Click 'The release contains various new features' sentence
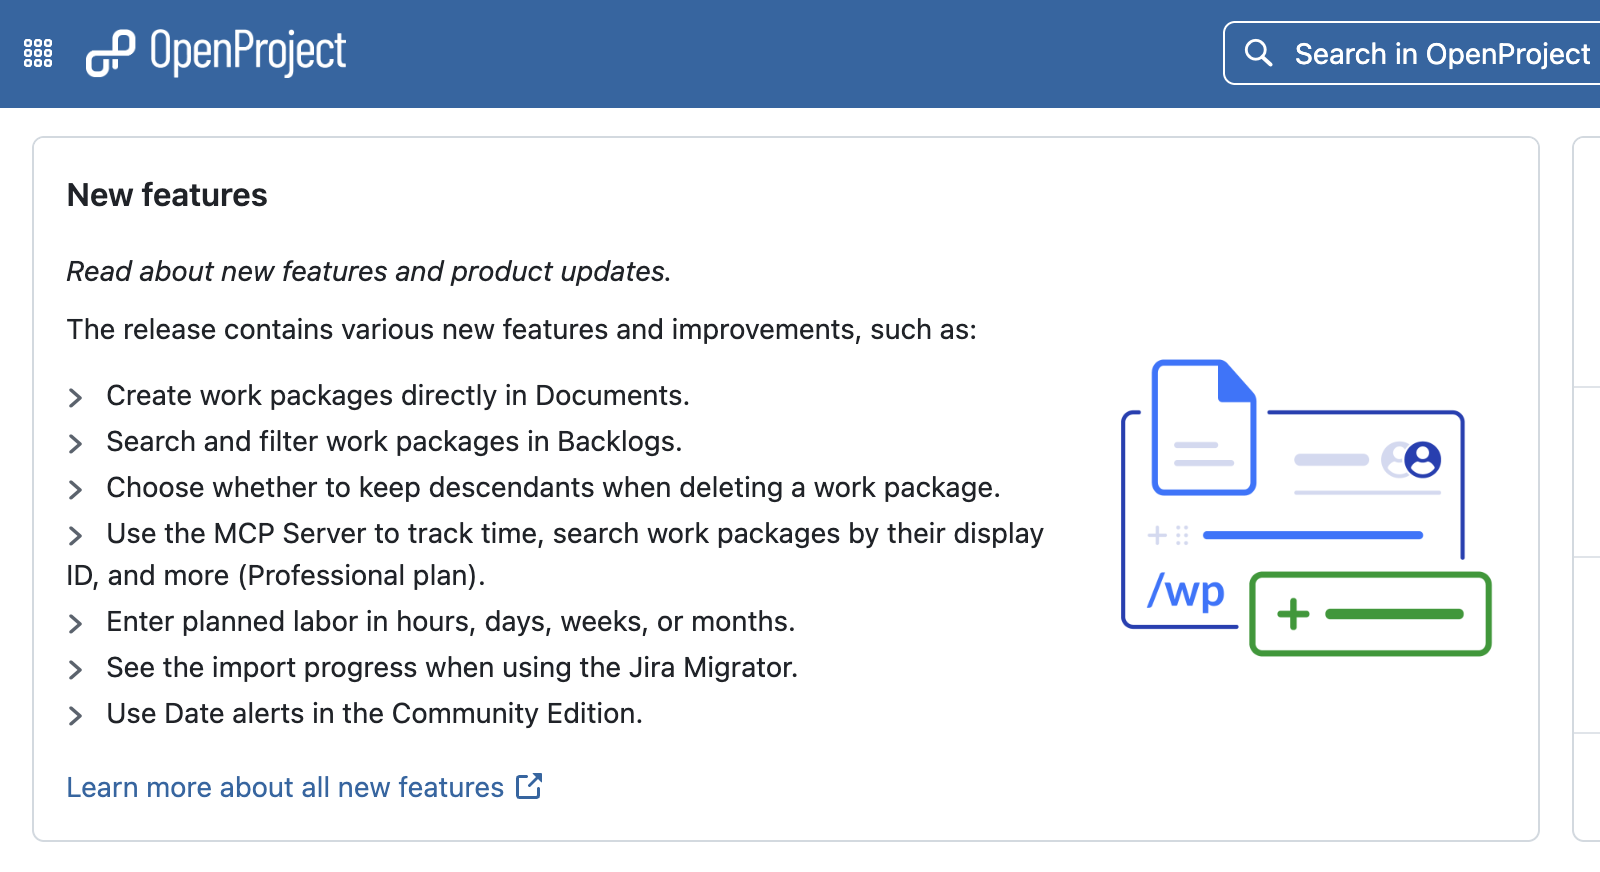Screen dimensions: 1600x872 tap(522, 329)
